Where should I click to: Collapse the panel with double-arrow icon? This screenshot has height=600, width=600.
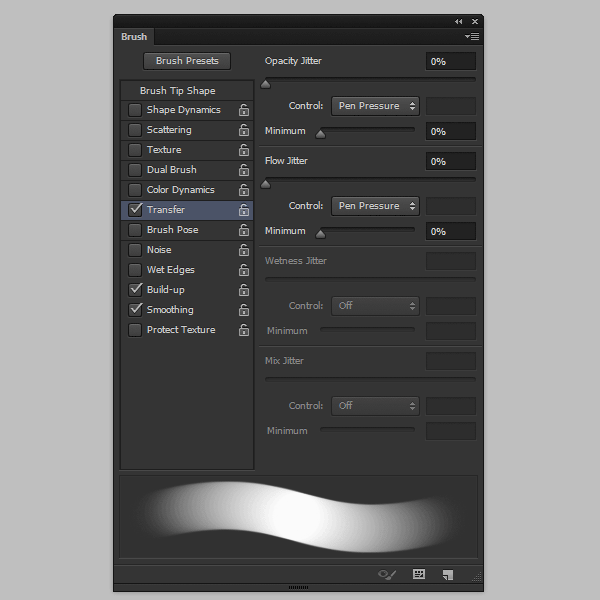458,21
